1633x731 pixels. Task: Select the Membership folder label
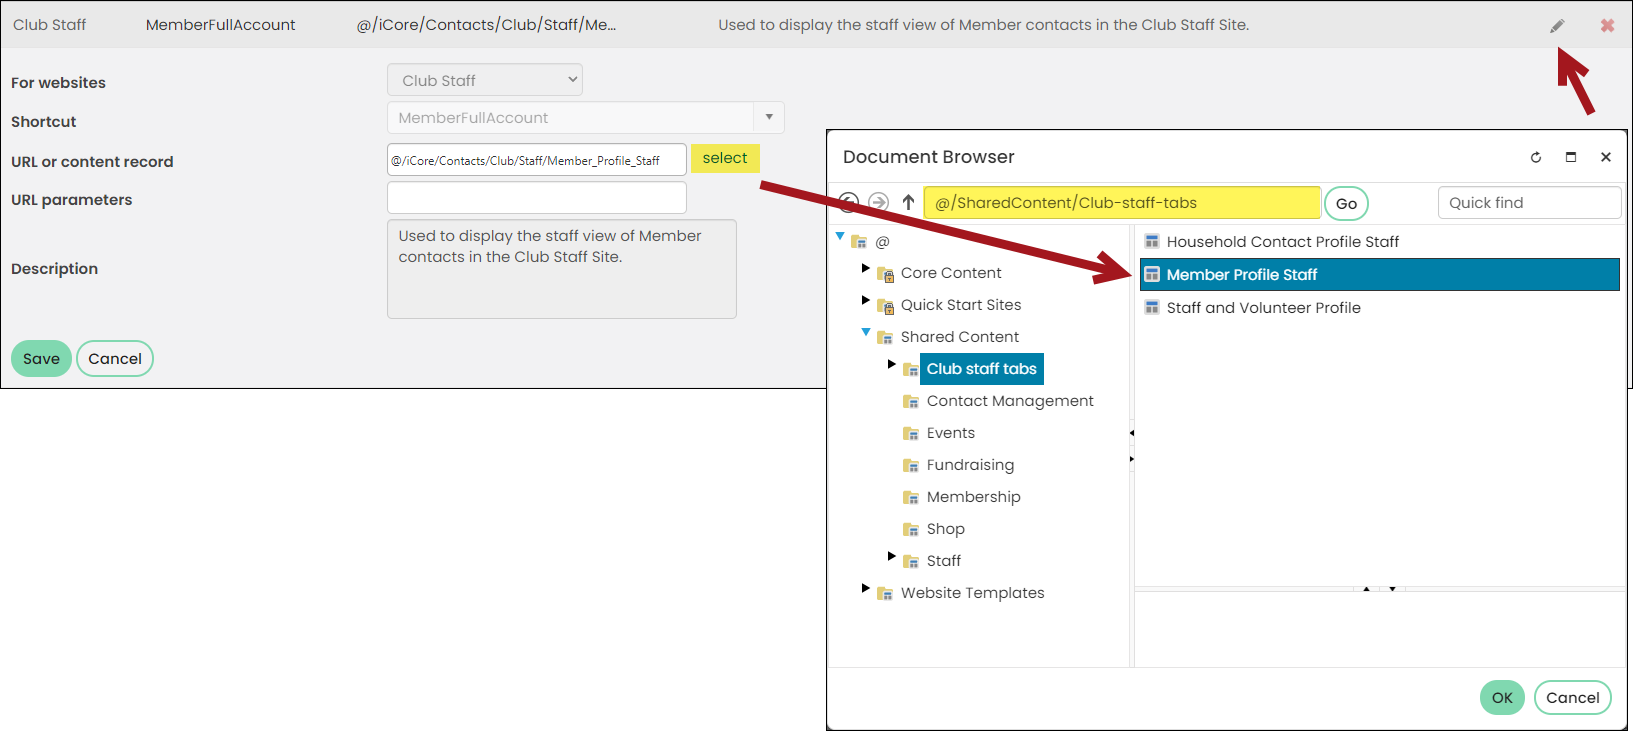pos(974,497)
